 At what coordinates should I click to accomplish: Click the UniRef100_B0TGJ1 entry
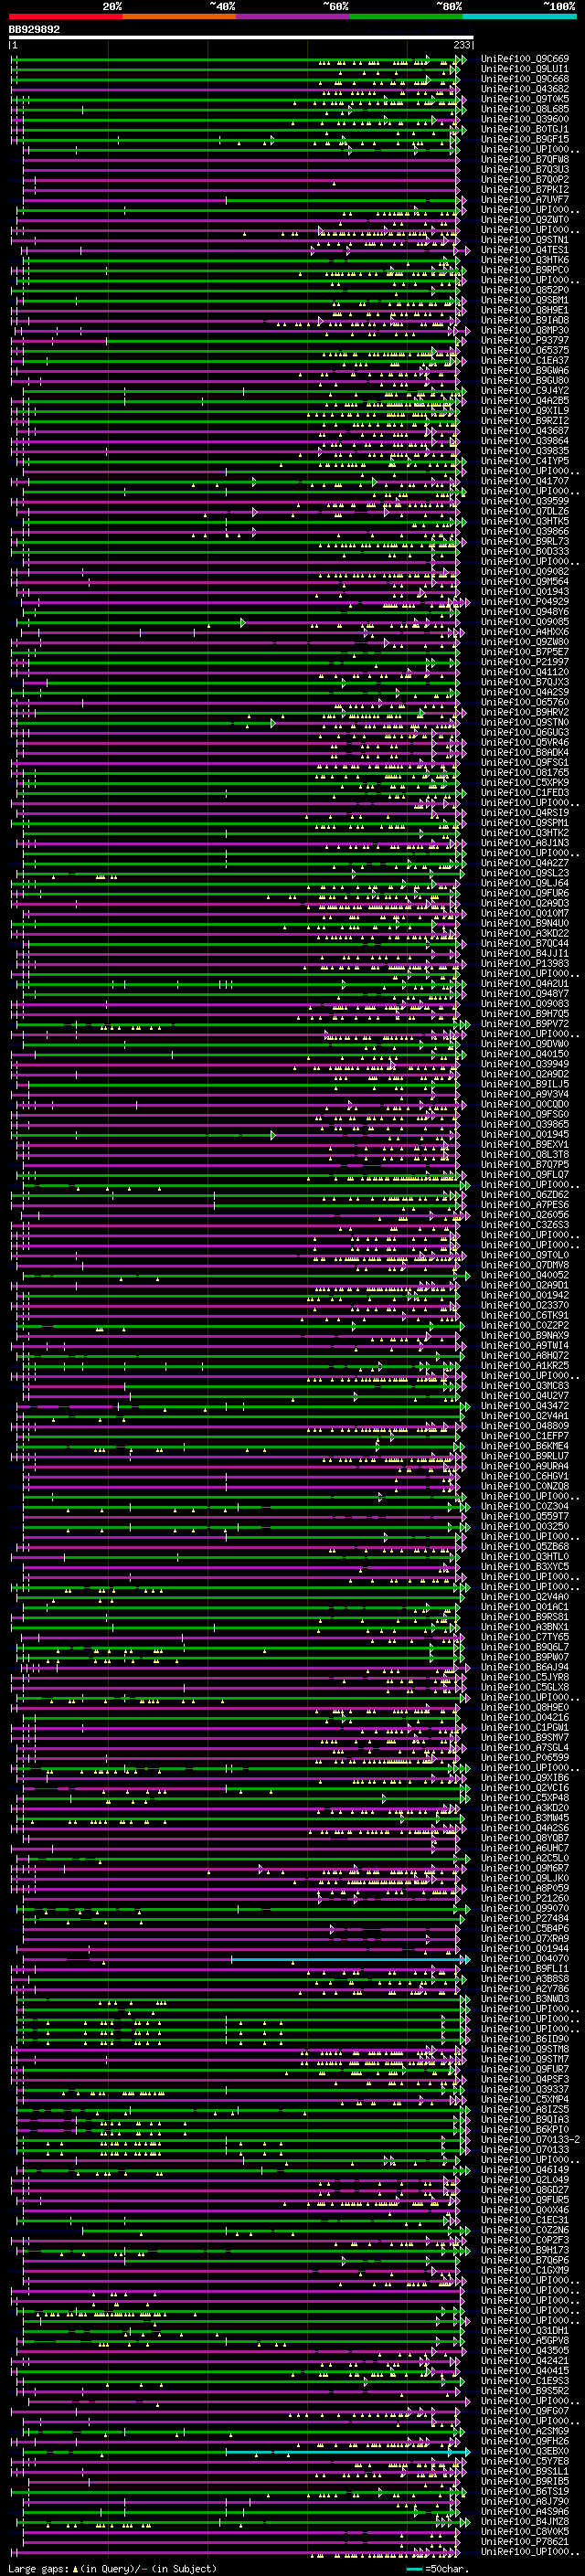524,129
